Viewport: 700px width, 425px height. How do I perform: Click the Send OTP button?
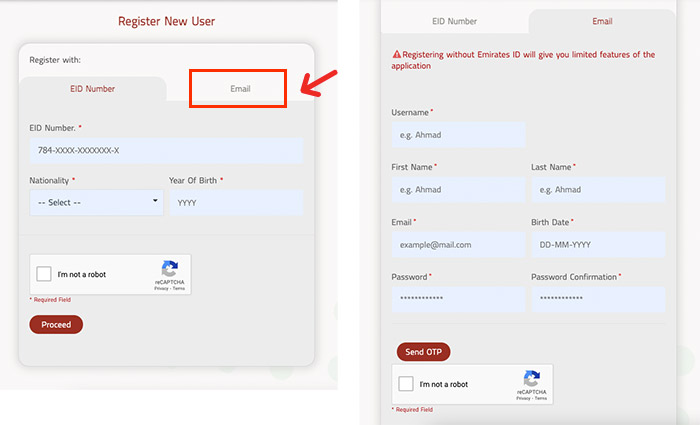pyautogui.click(x=424, y=352)
